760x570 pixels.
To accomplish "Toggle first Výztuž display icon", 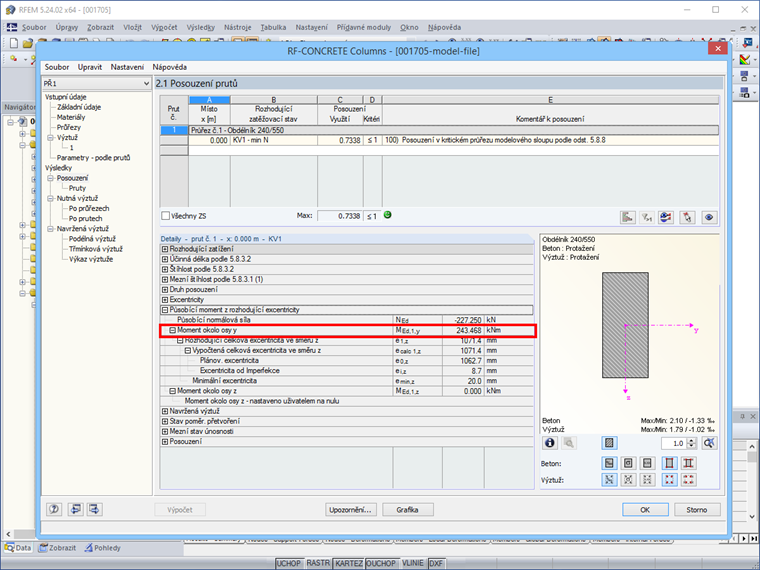I will [609, 479].
